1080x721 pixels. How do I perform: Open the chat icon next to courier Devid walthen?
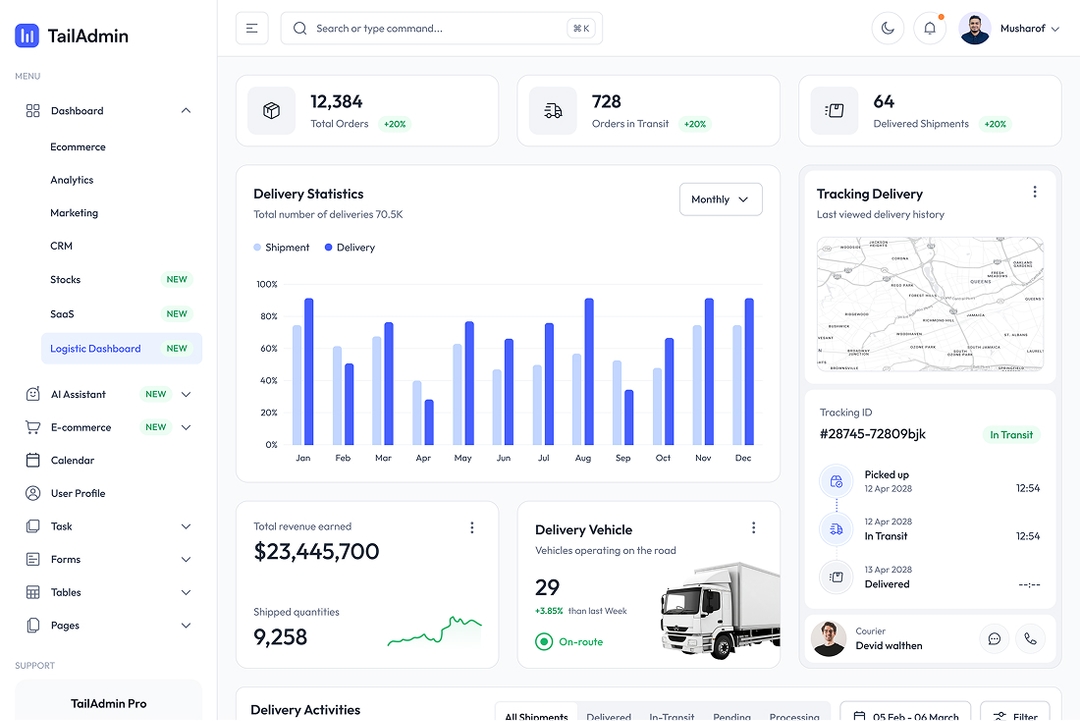(x=994, y=638)
